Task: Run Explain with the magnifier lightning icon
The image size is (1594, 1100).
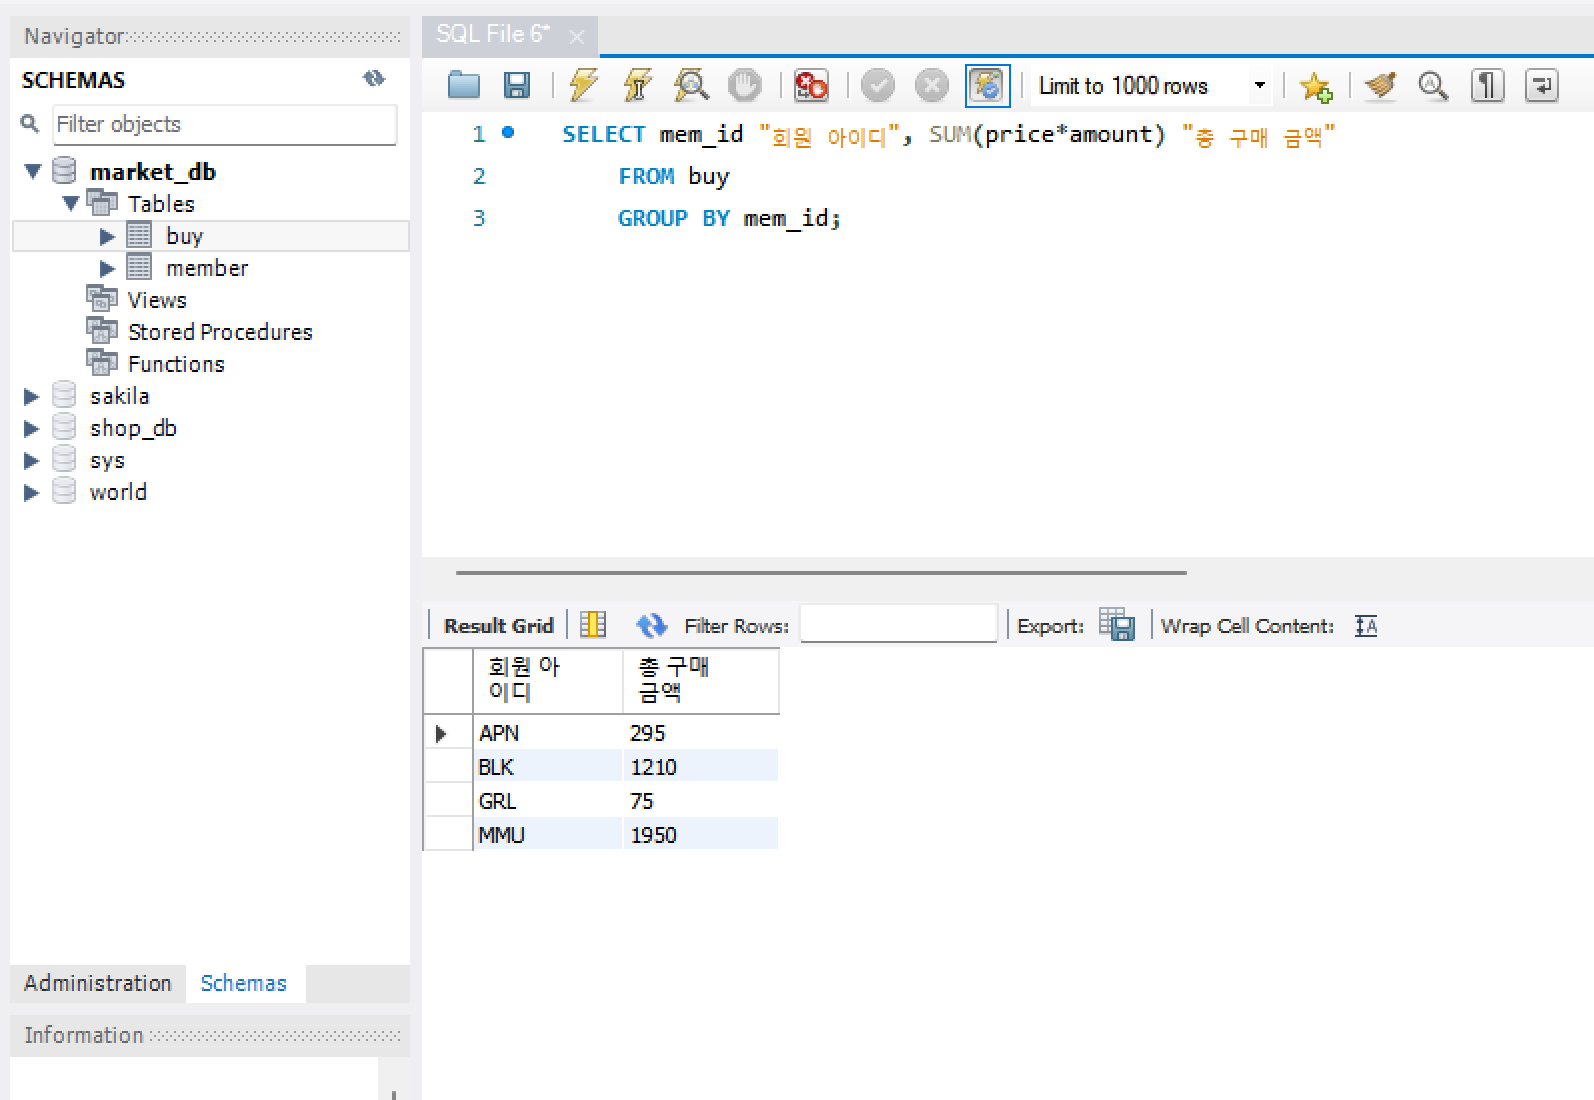Action: (691, 86)
